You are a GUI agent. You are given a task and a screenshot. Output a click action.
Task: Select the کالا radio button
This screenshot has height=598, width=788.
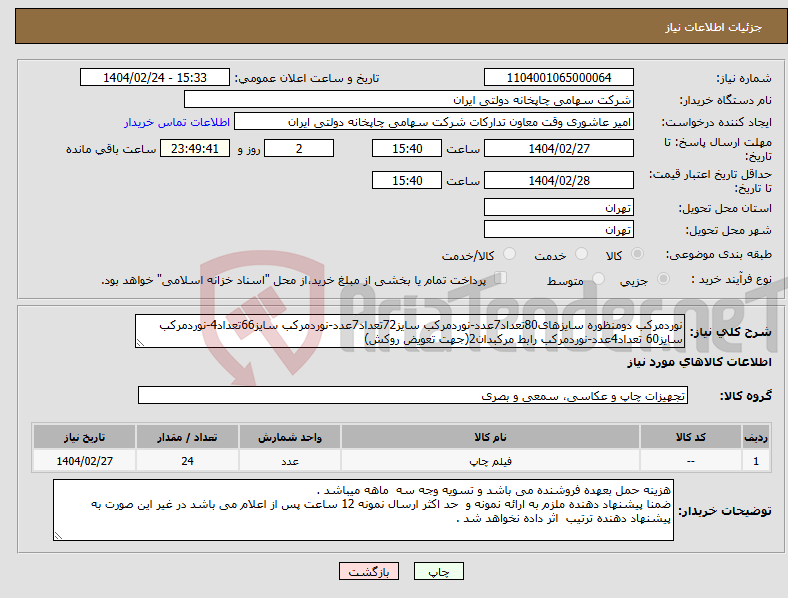(x=637, y=254)
